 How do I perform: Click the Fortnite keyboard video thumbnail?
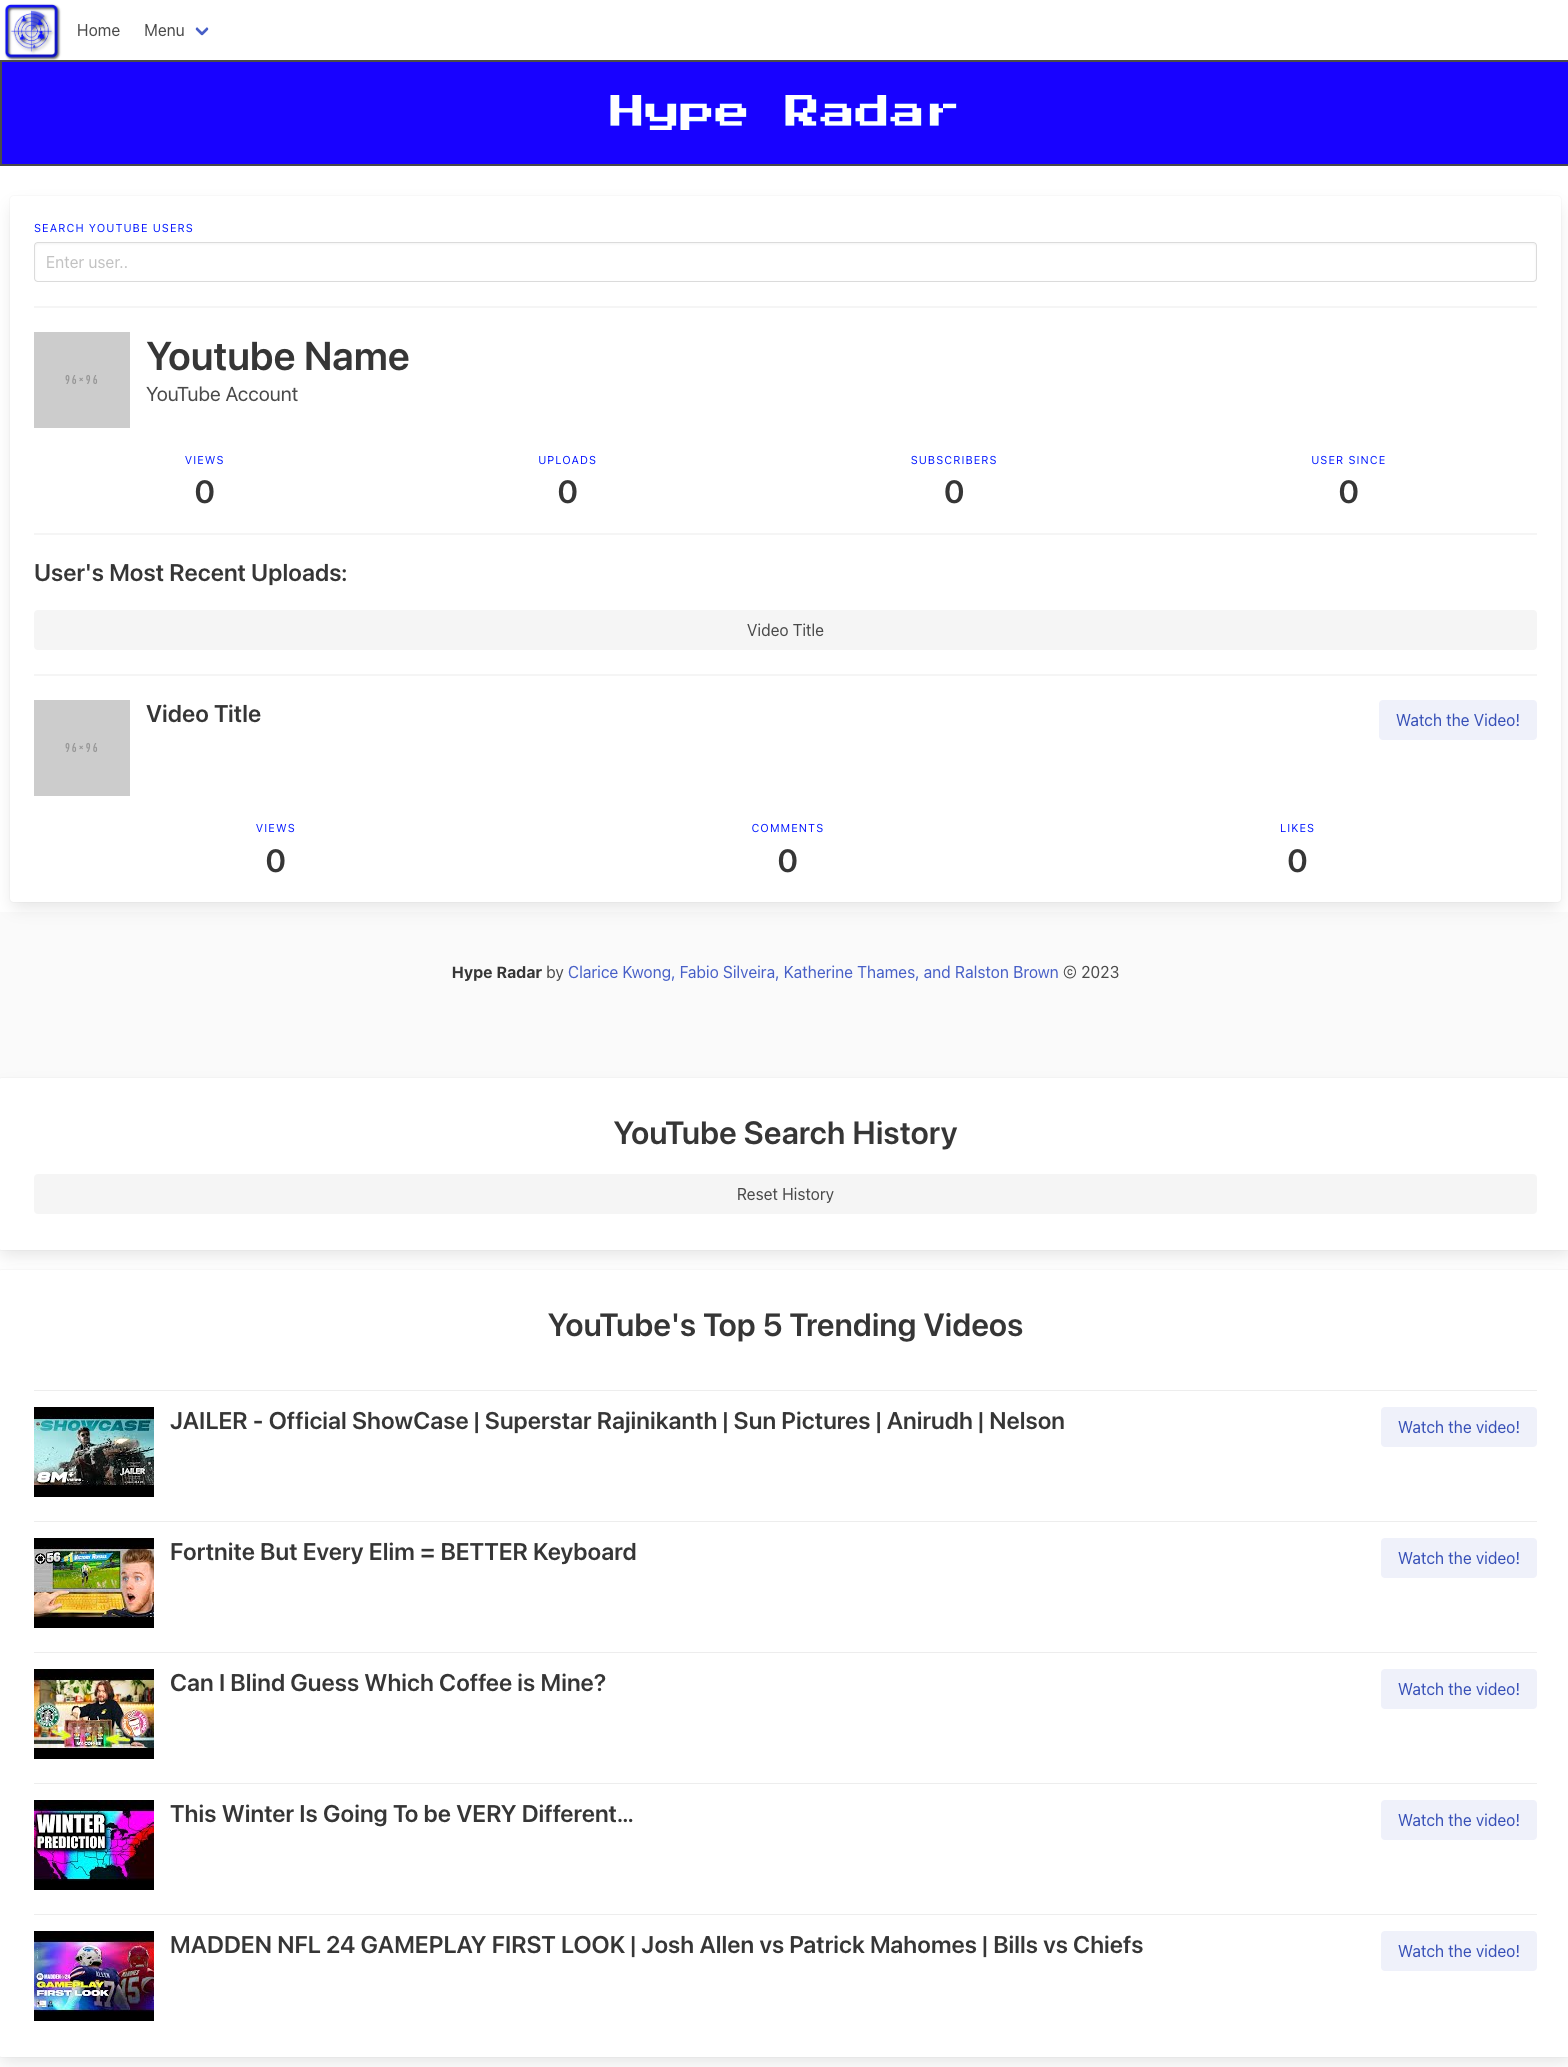coord(94,1583)
